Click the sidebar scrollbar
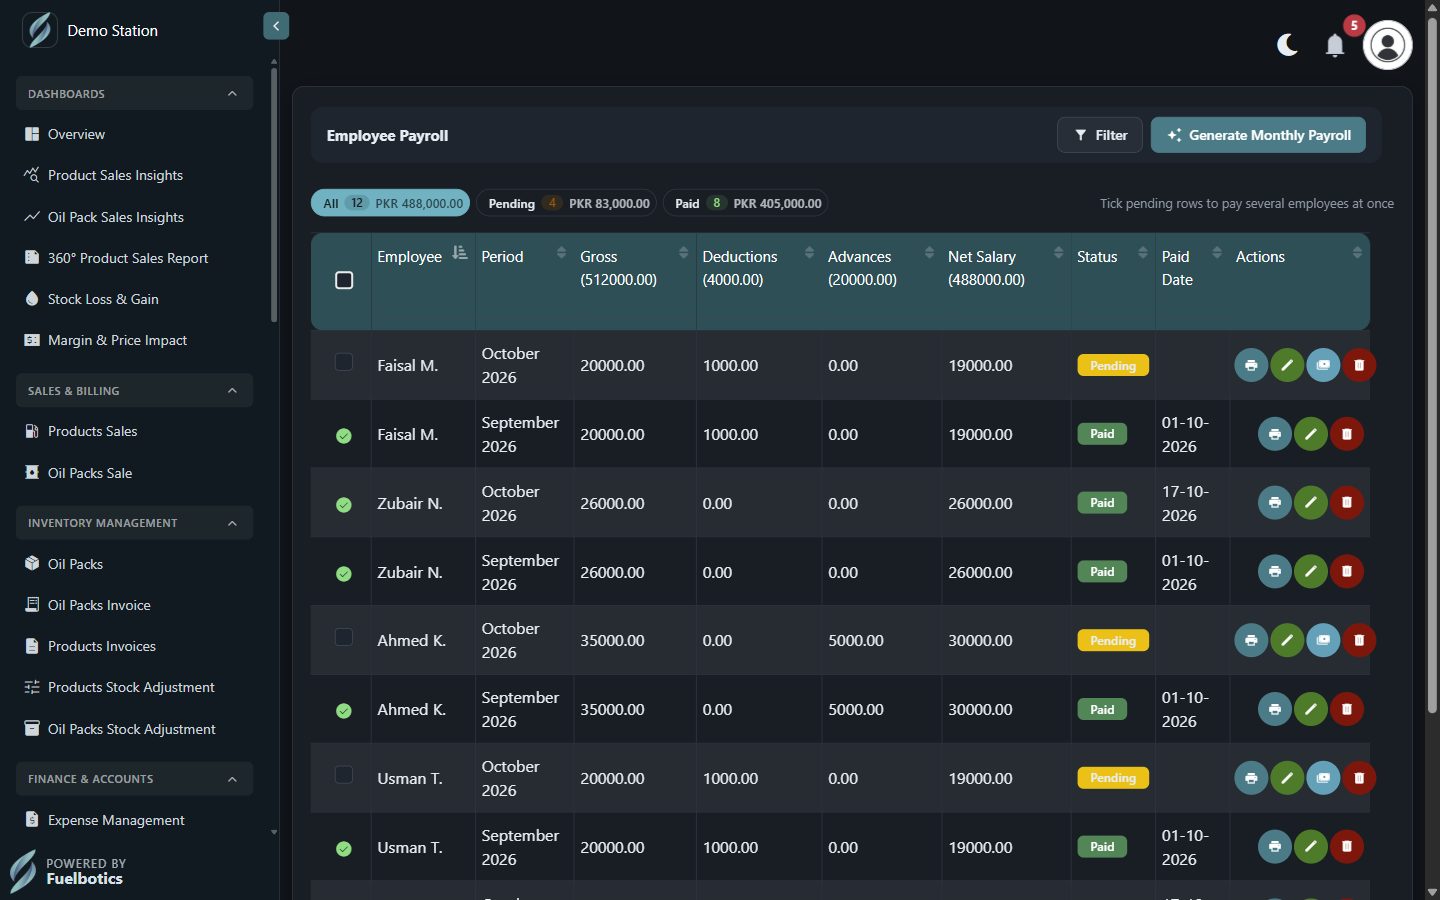The height and width of the screenshot is (900, 1440). 274,193
